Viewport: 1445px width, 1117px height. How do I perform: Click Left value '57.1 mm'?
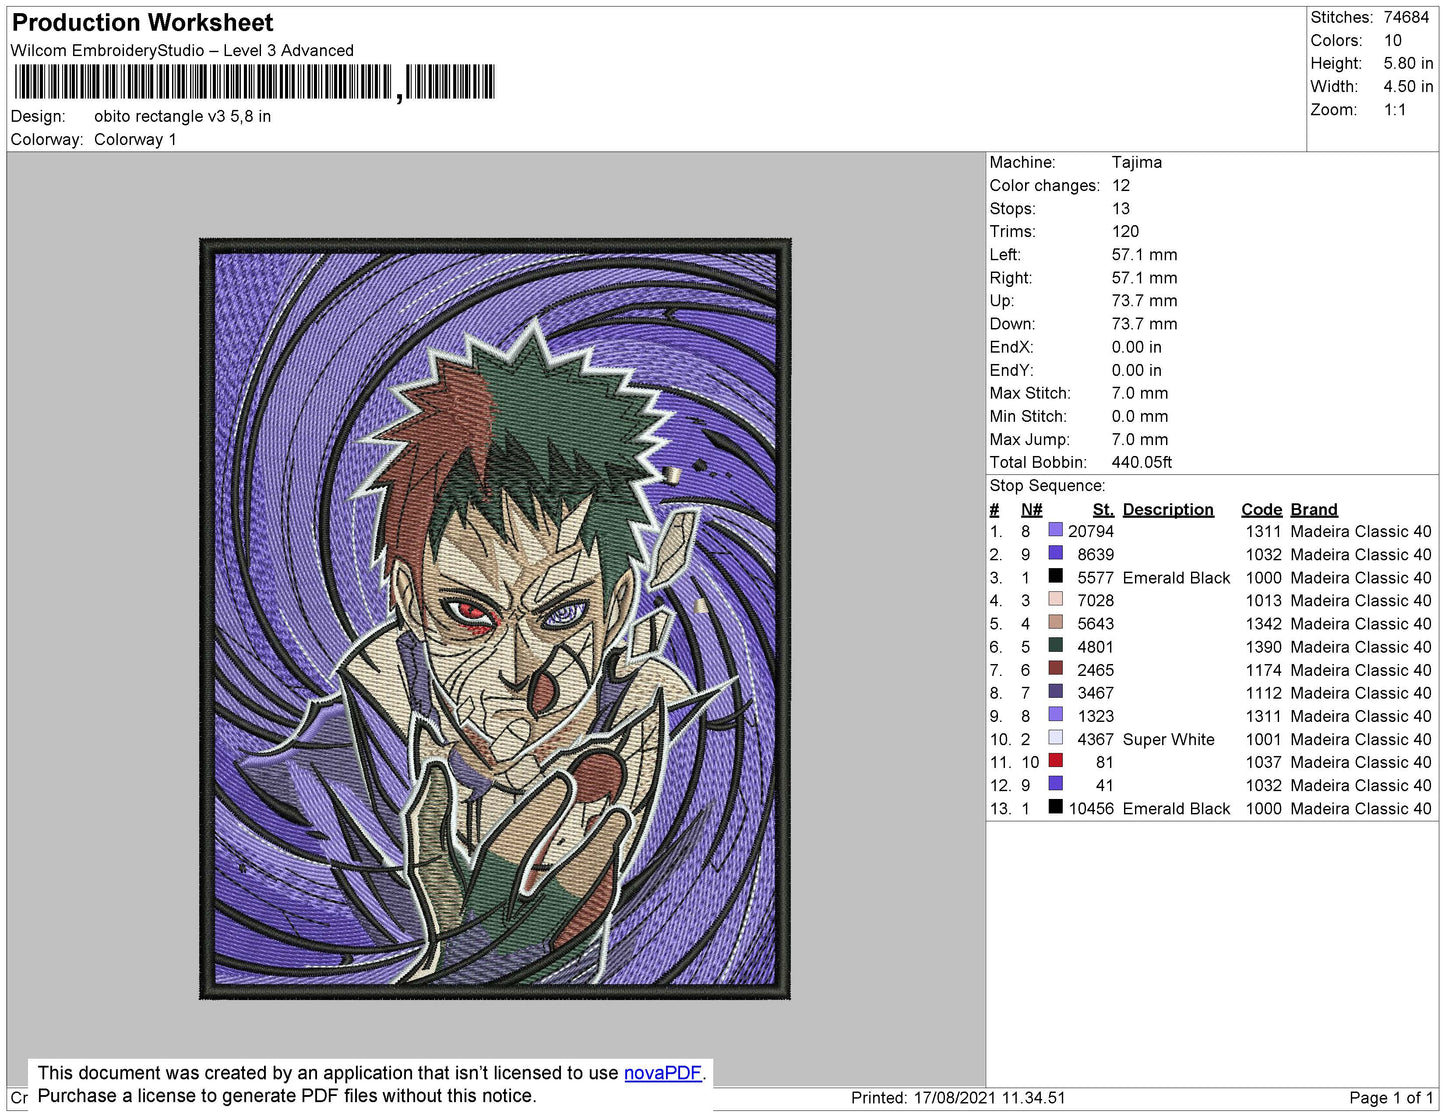[x=1145, y=254]
